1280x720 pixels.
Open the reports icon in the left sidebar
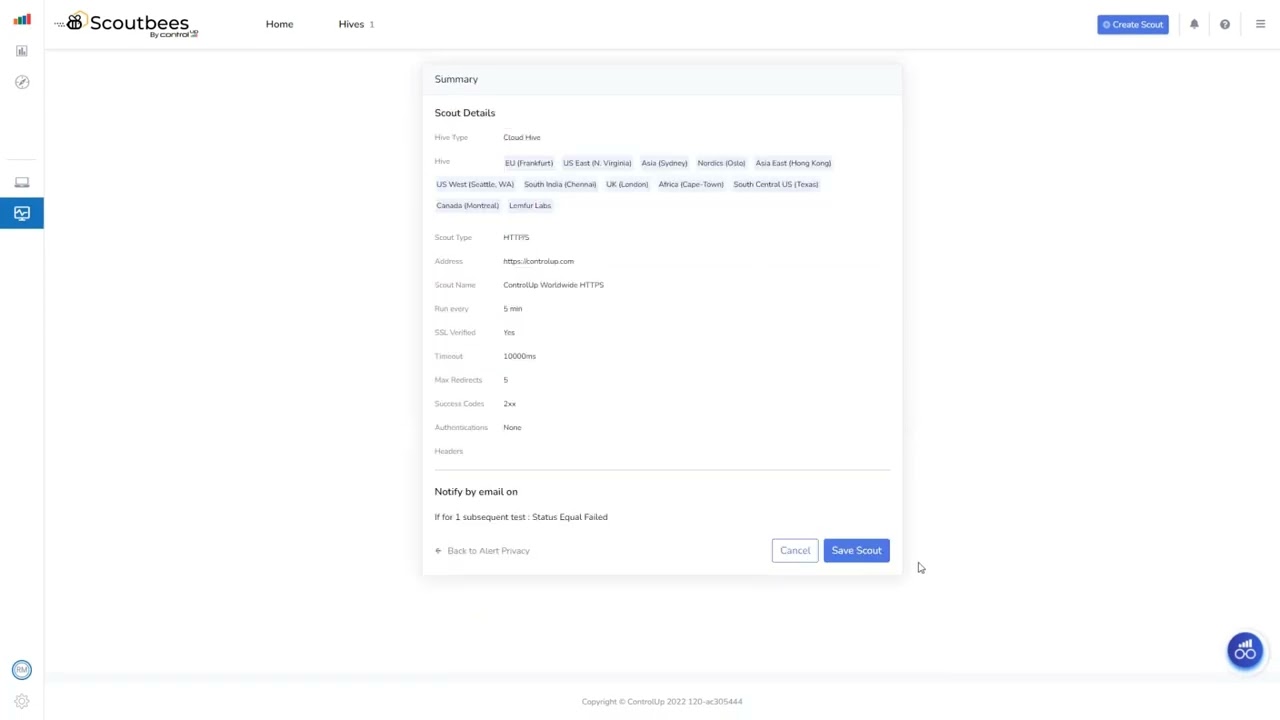[x=22, y=51]
